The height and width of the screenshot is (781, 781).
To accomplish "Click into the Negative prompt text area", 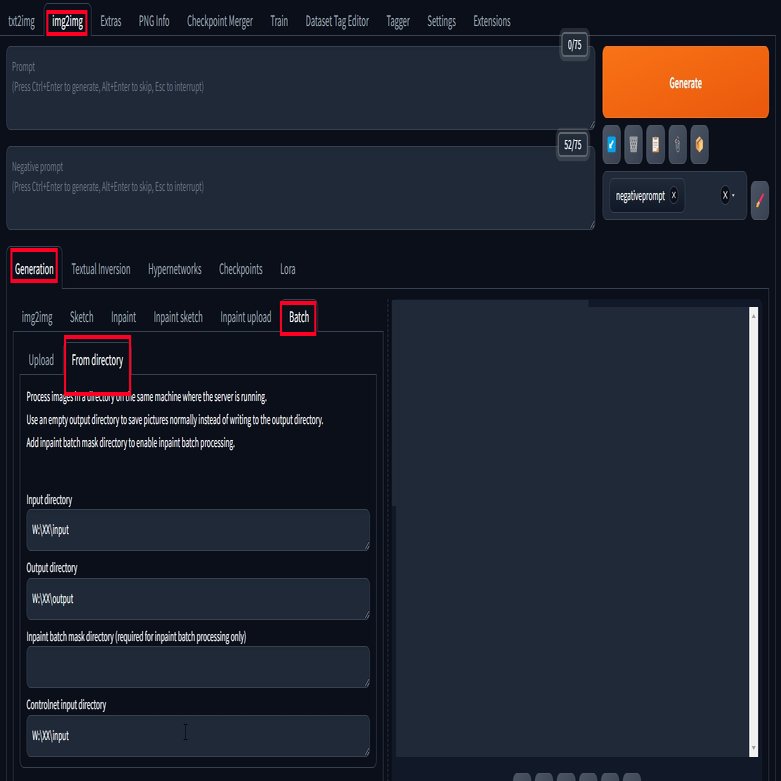I will [300, 188].
